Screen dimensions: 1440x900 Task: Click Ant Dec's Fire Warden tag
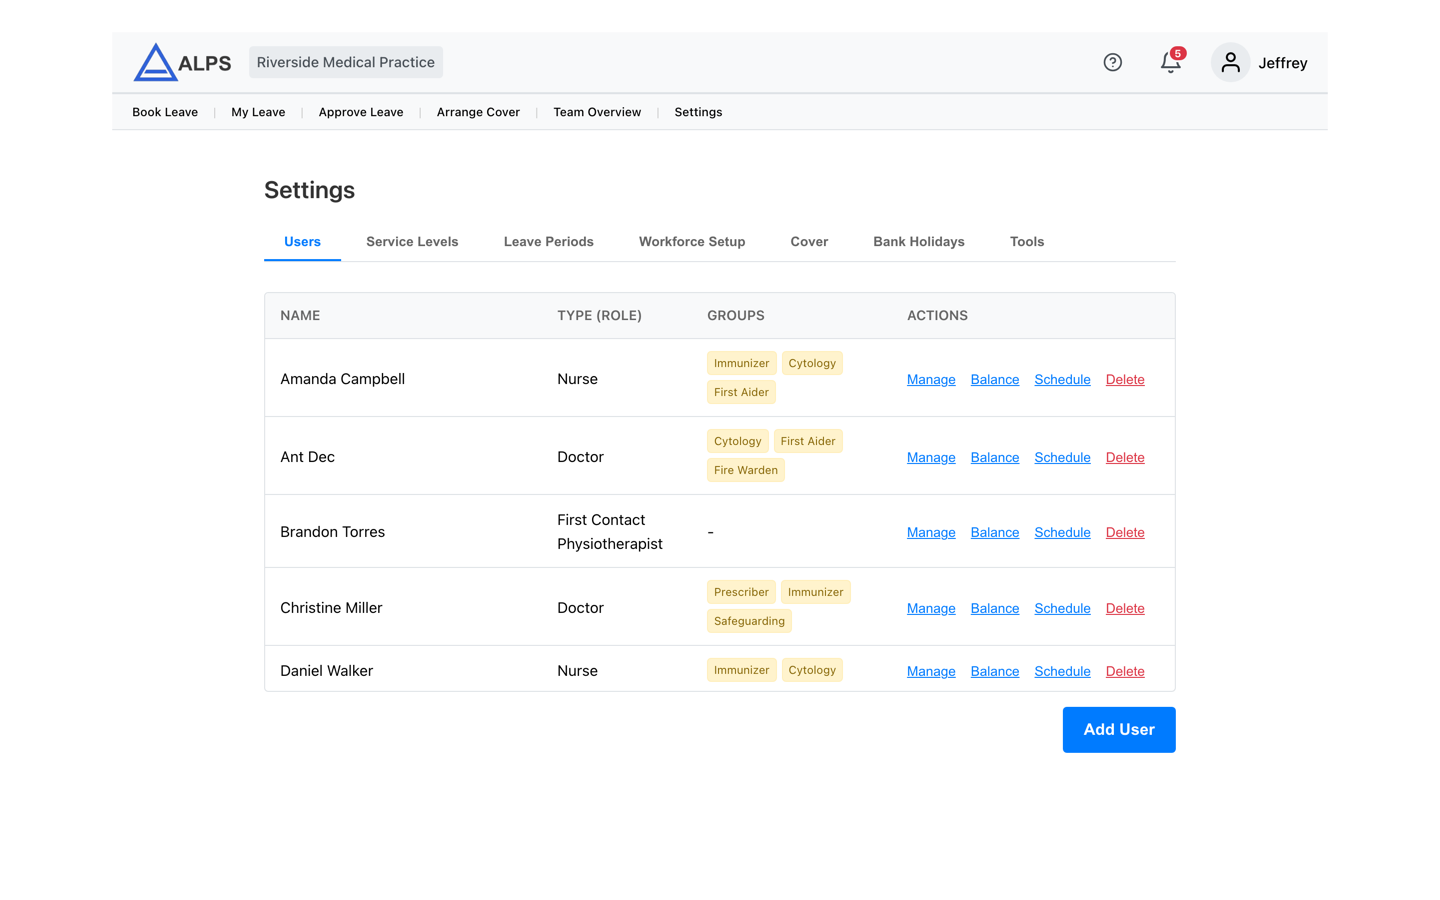pyautogui.click(x=746, y=470)
